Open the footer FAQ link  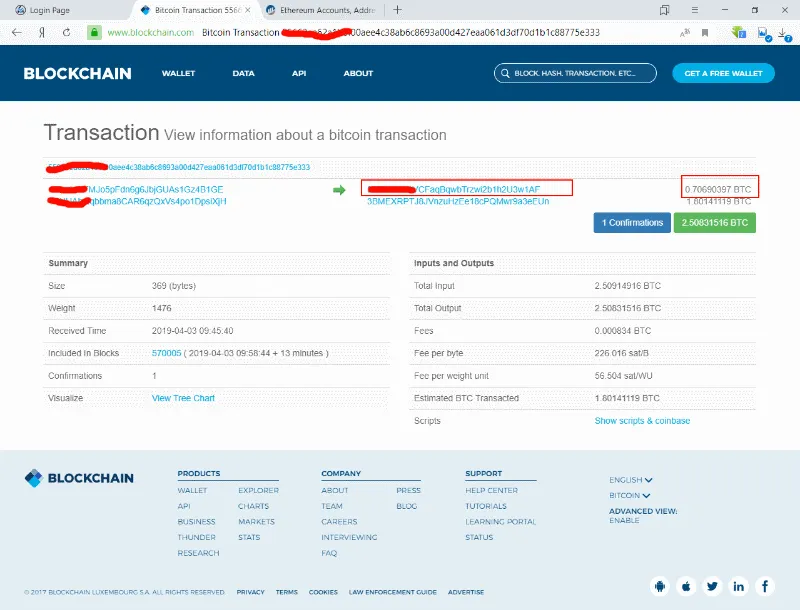click(329, 553)
